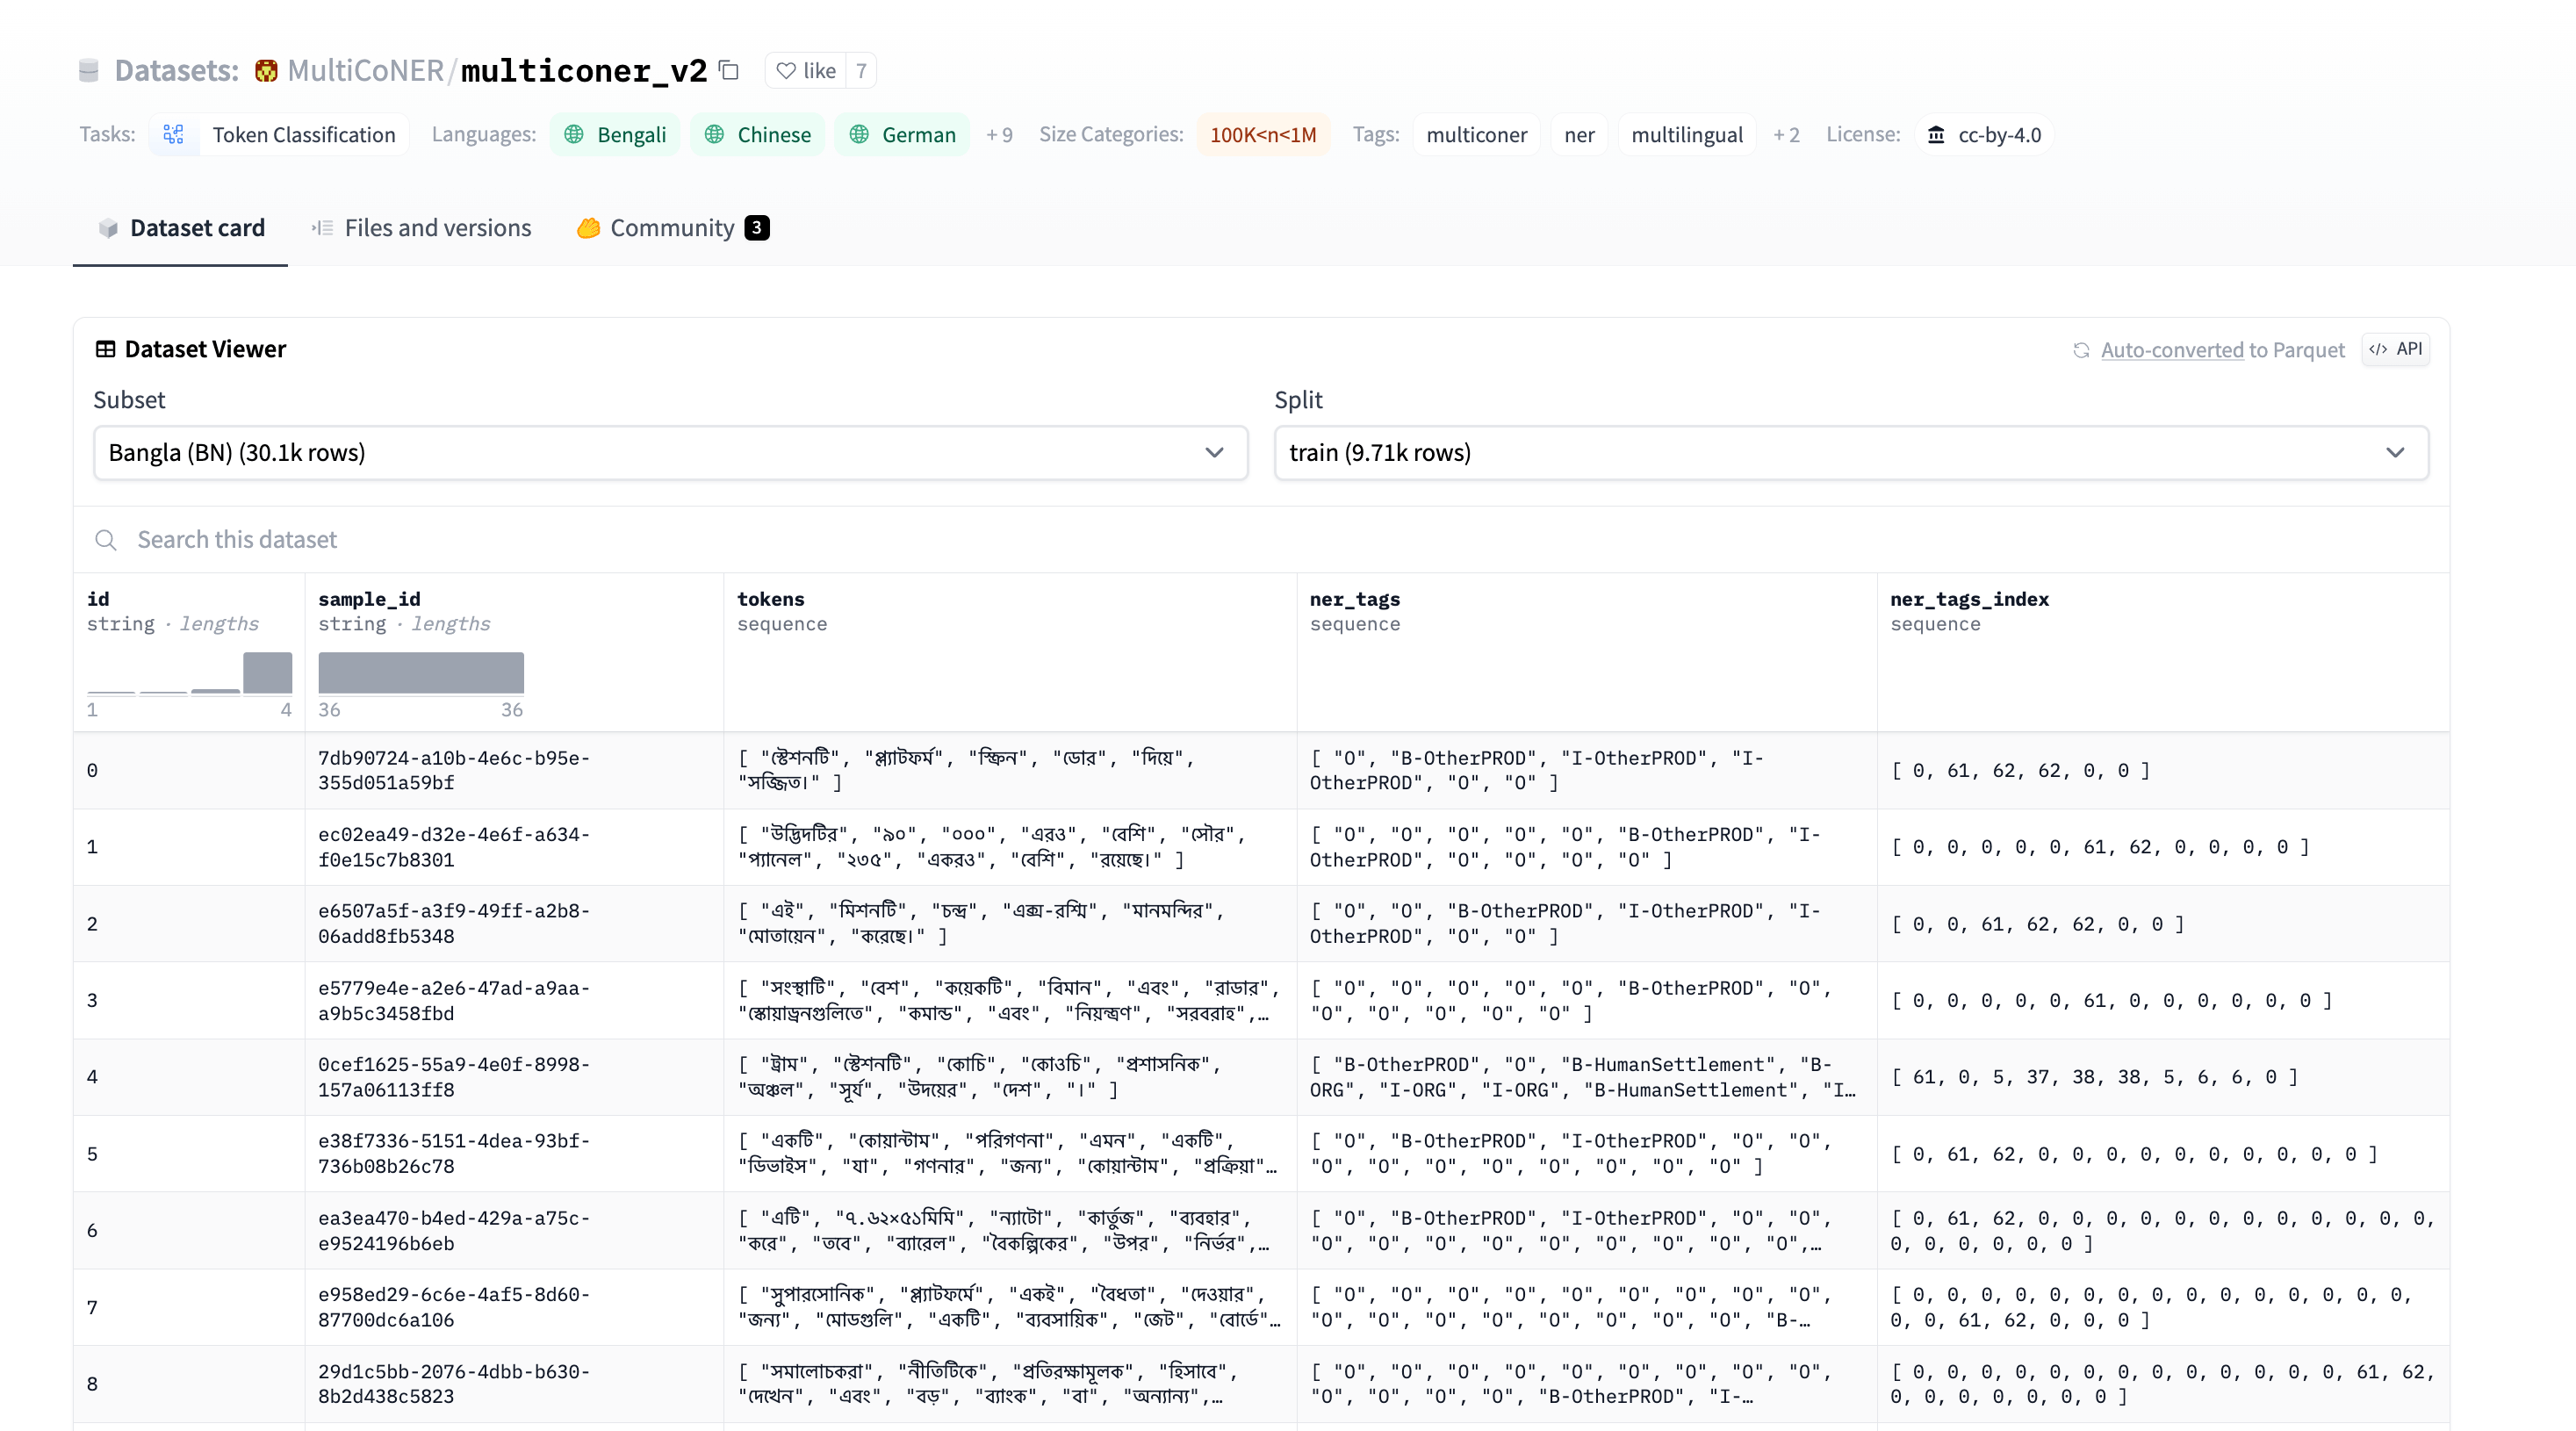Click the copy dataset name icon

pos(729,70)
